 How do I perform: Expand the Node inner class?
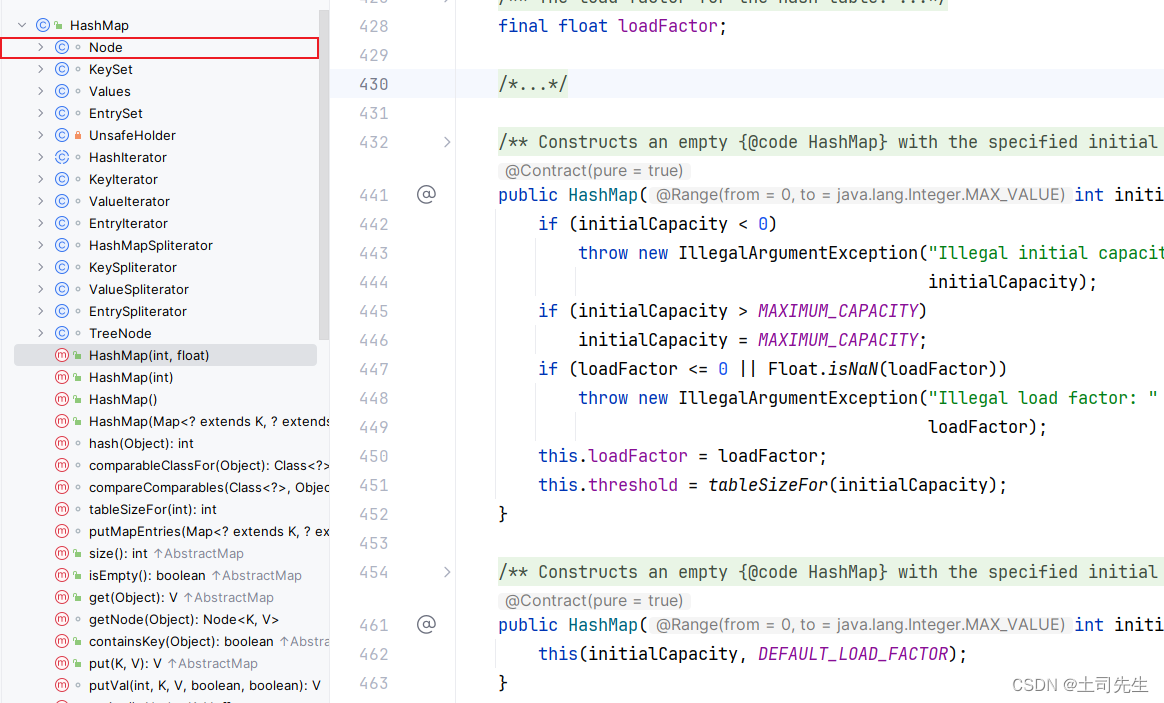[41, 48]
